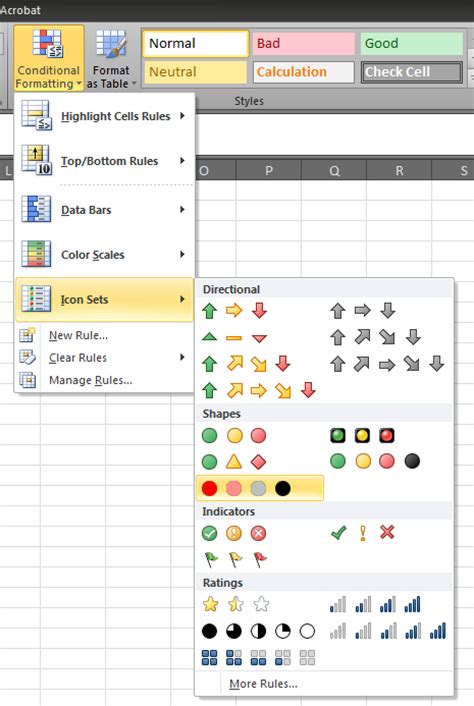Expand the Top/Bottom Rules arrow
The image size is (474, 706).
click(x=182, y=160)
